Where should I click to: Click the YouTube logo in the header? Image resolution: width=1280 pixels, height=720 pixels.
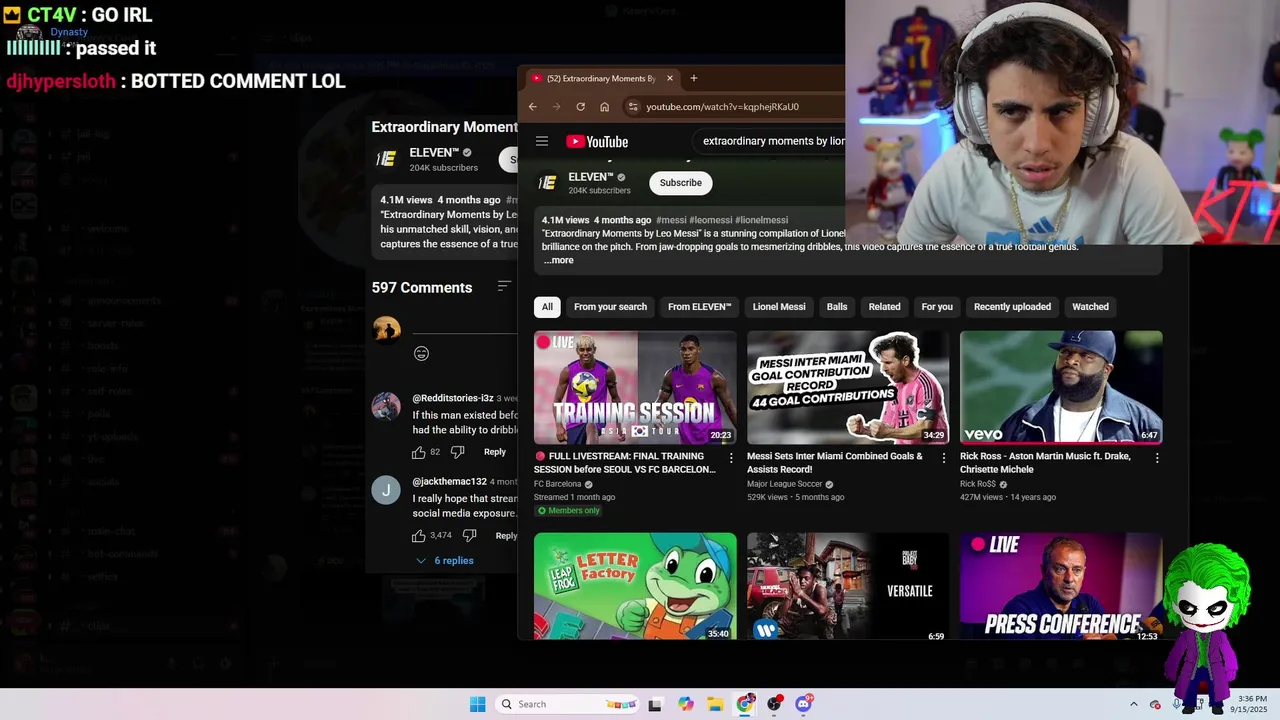(597, 141)
